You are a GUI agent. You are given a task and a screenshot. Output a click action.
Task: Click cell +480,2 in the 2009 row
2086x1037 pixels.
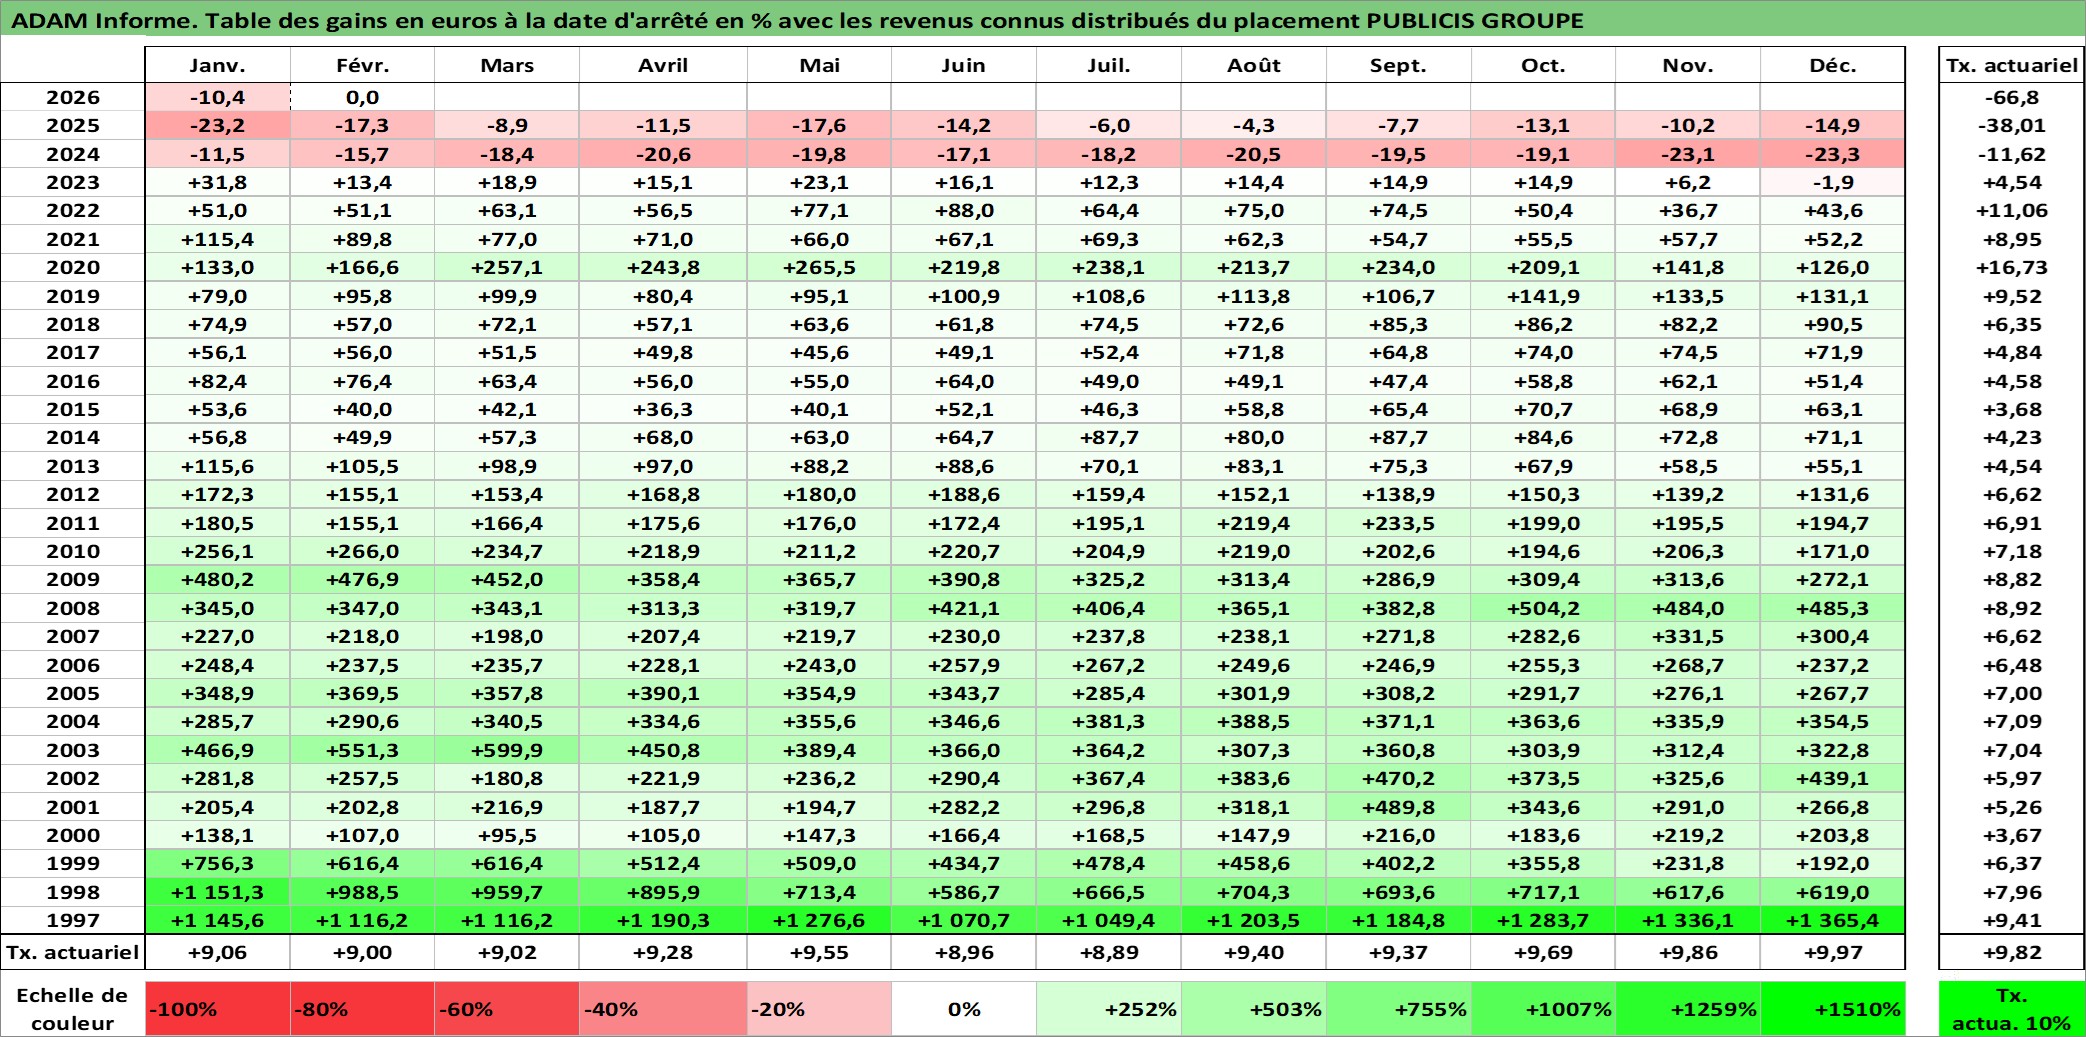218,579
